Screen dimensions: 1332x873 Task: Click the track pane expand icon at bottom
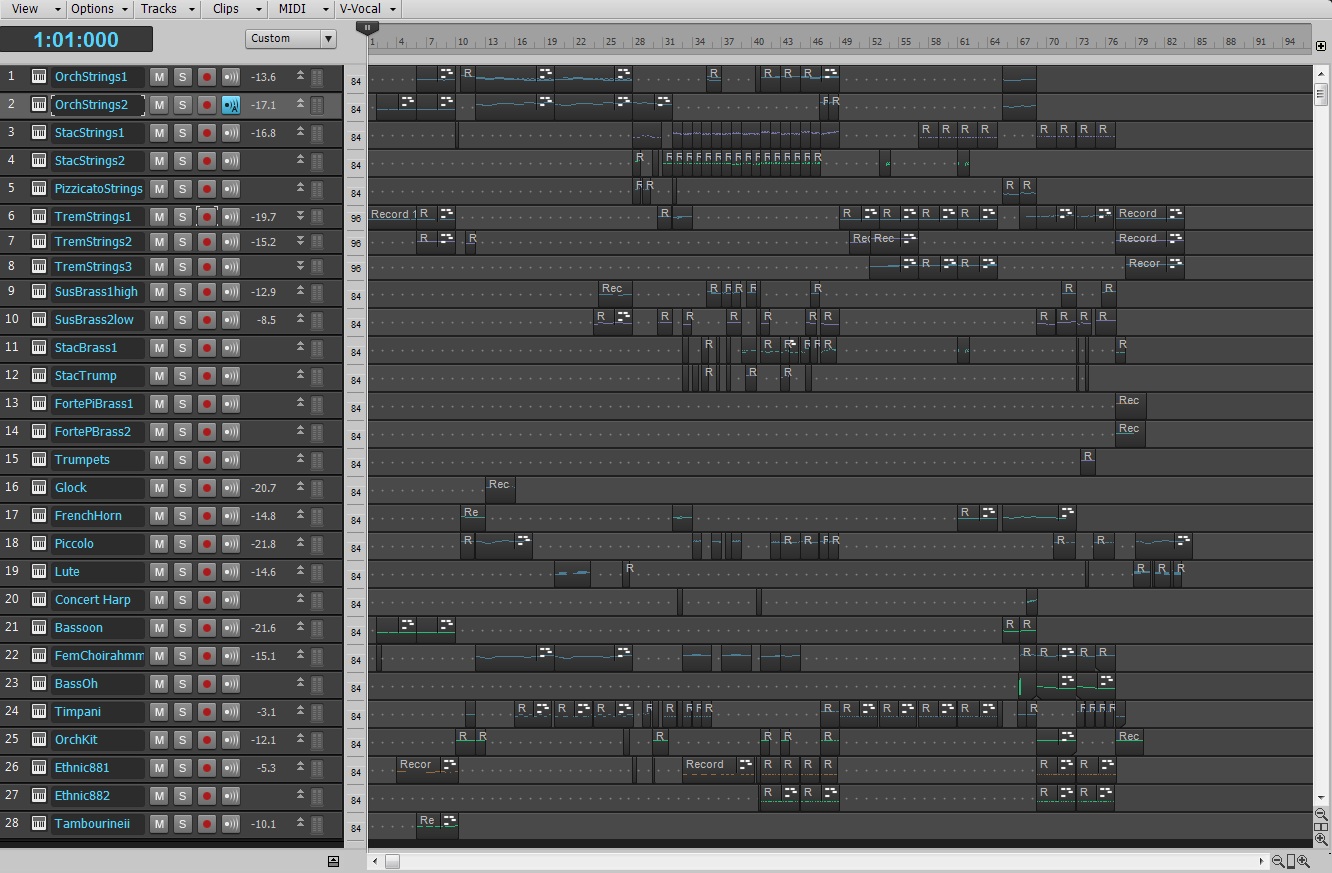tap(333, 861)
